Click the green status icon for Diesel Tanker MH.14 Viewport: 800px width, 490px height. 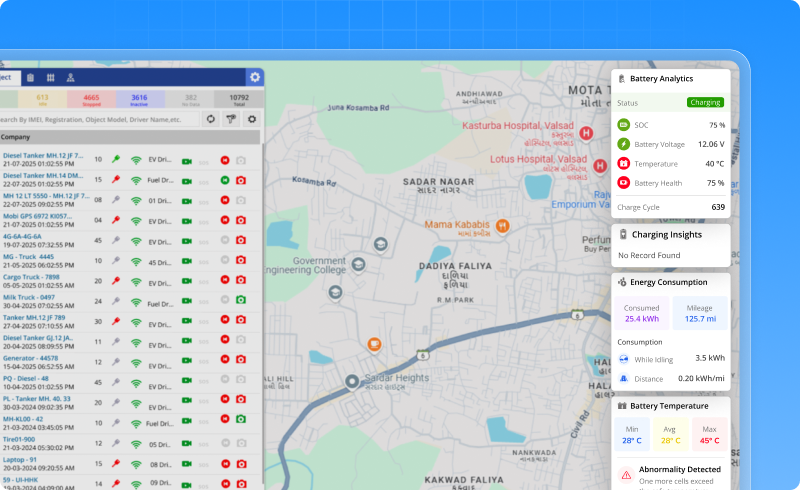(225, 180)
